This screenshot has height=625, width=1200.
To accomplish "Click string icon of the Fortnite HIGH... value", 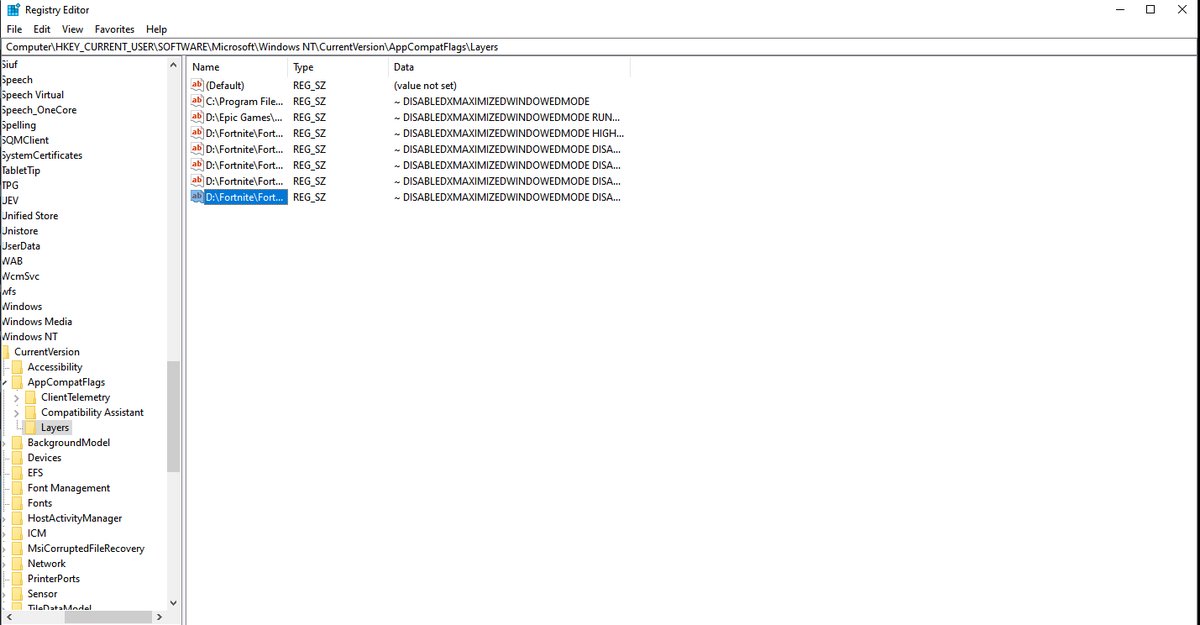I will [x=197, y=133].
